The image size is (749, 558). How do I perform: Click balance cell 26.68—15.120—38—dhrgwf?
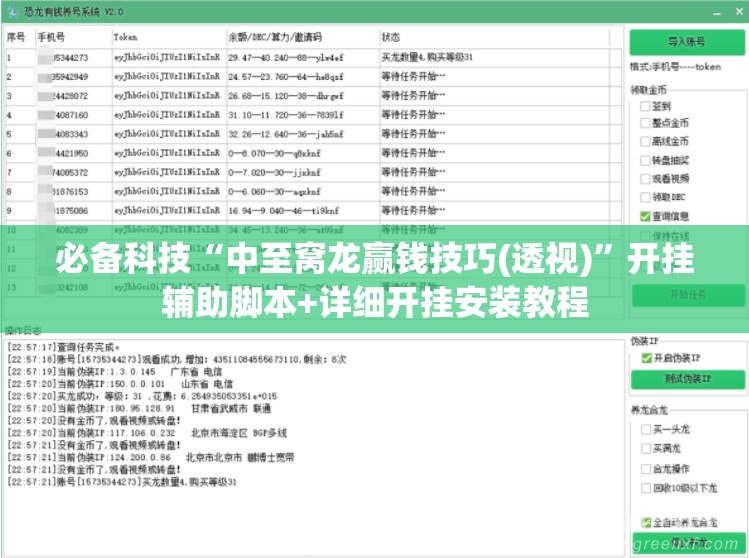pyautogui.click(x=286, y=96)
